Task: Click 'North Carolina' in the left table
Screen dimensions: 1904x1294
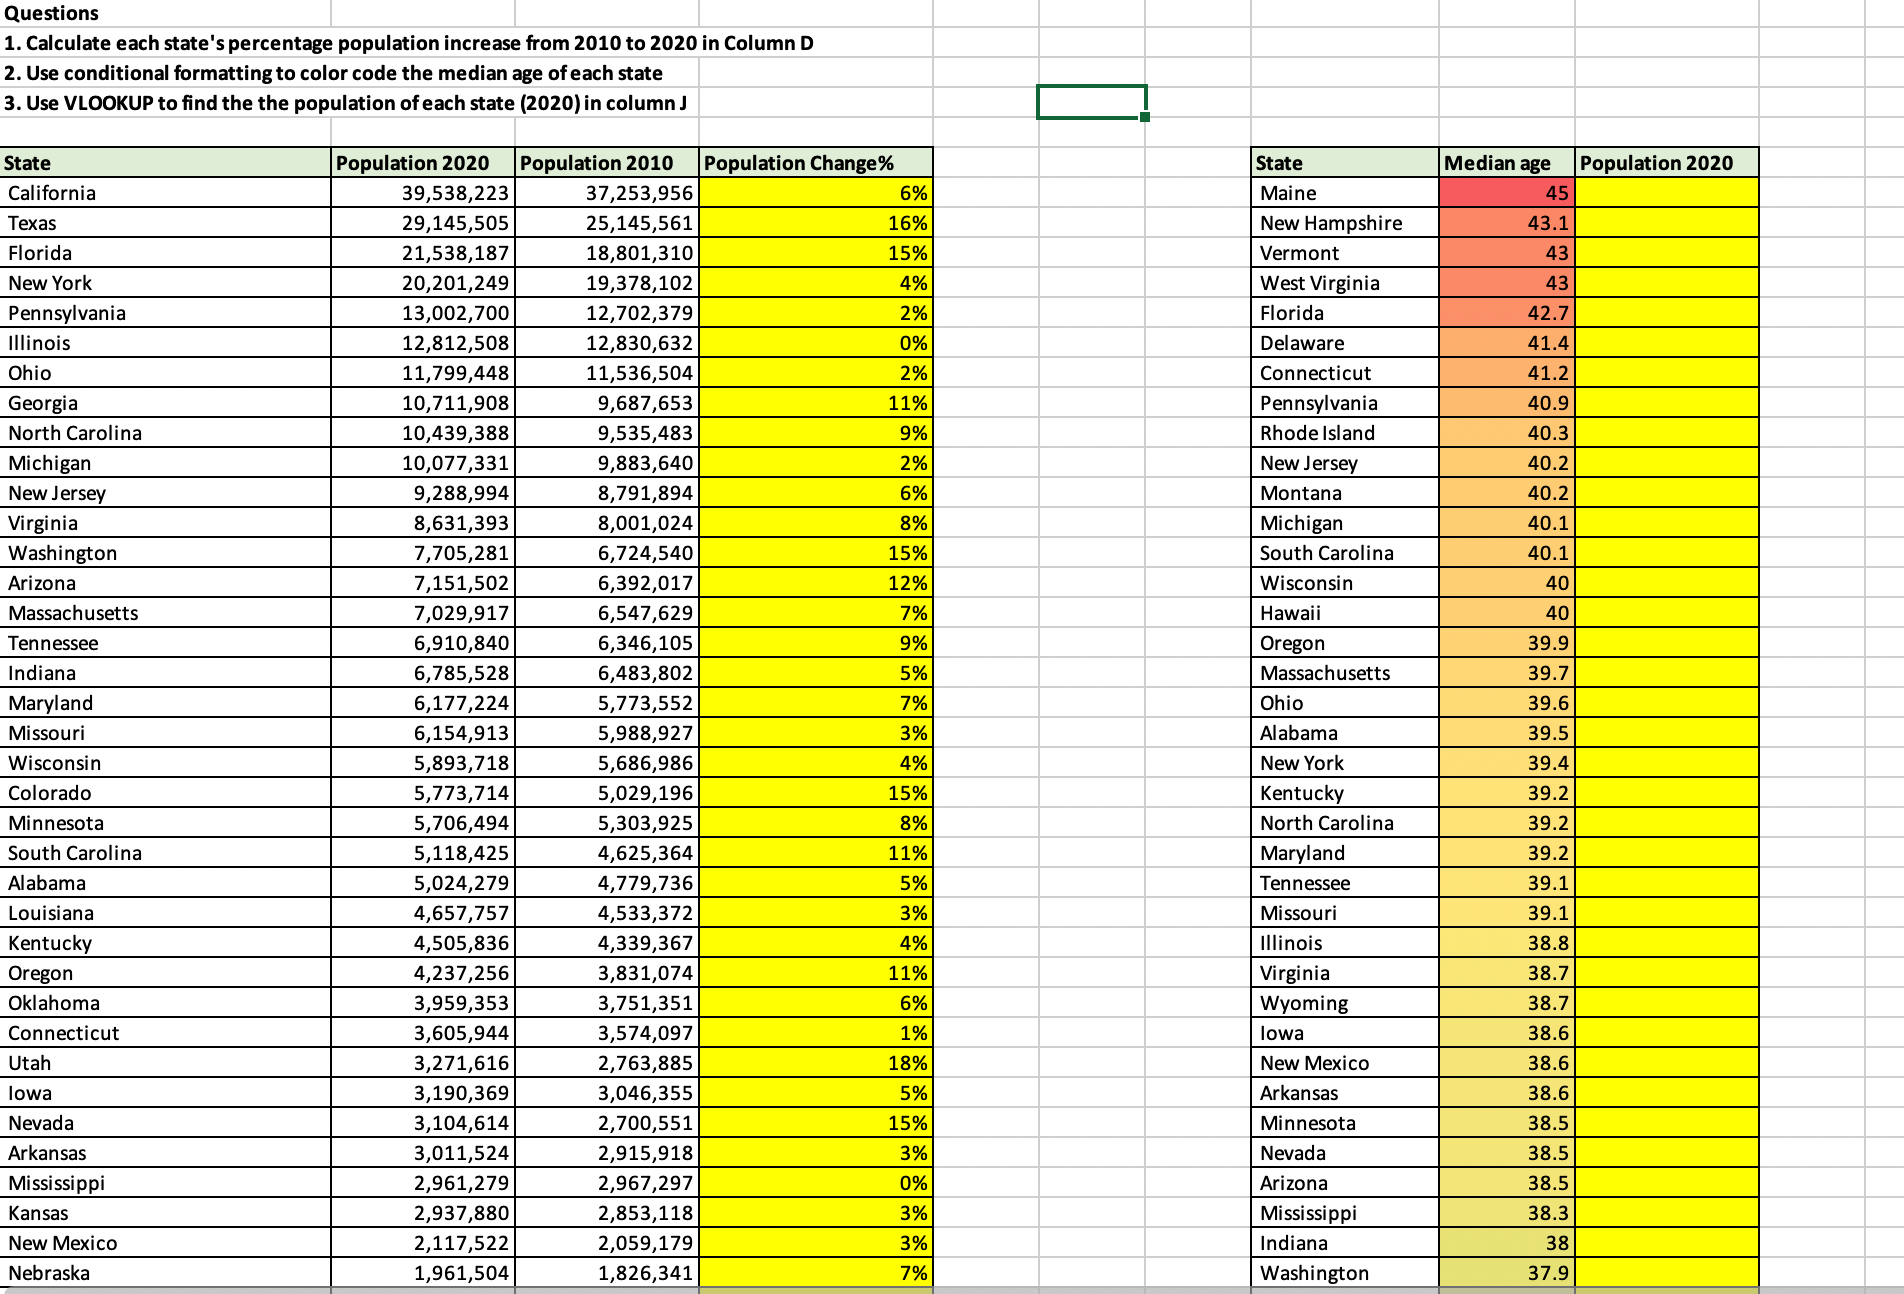Action: pyautogui.click(x=165, y=432)
